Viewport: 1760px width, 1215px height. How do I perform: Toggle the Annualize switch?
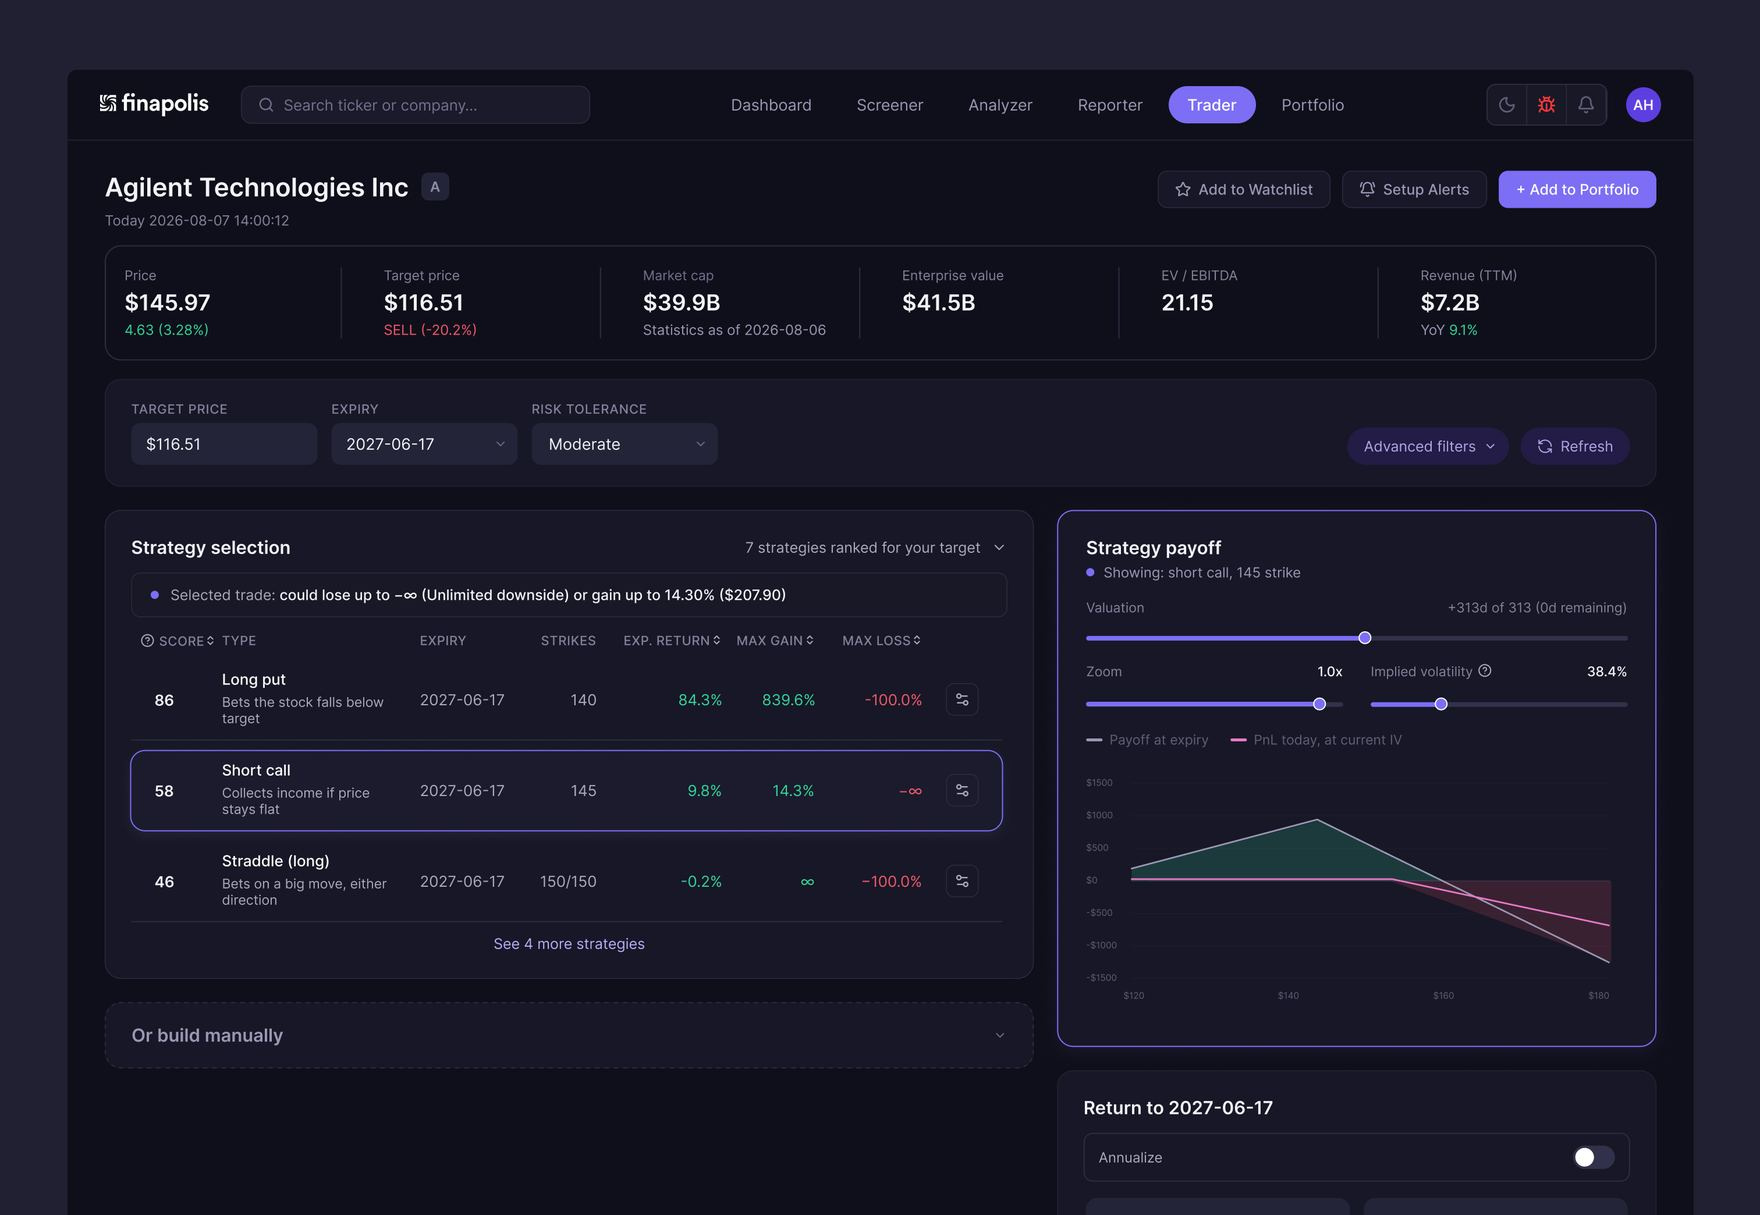point(1593,1157)
